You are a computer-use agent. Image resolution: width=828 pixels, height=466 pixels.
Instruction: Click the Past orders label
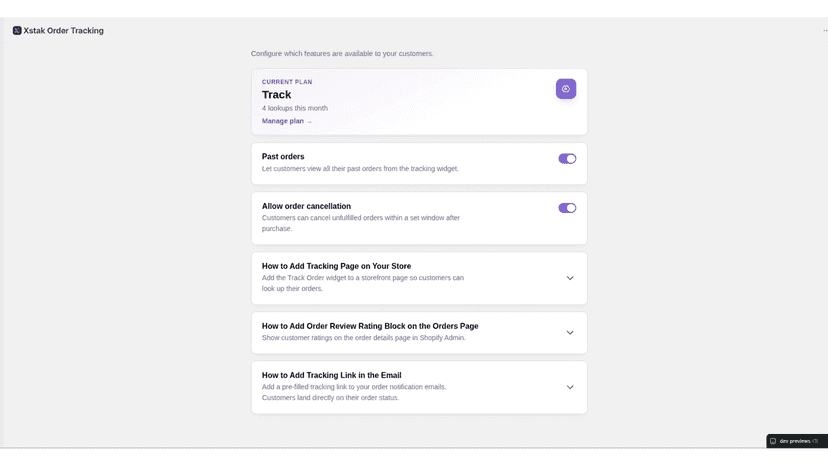click(x=283, y=156)
